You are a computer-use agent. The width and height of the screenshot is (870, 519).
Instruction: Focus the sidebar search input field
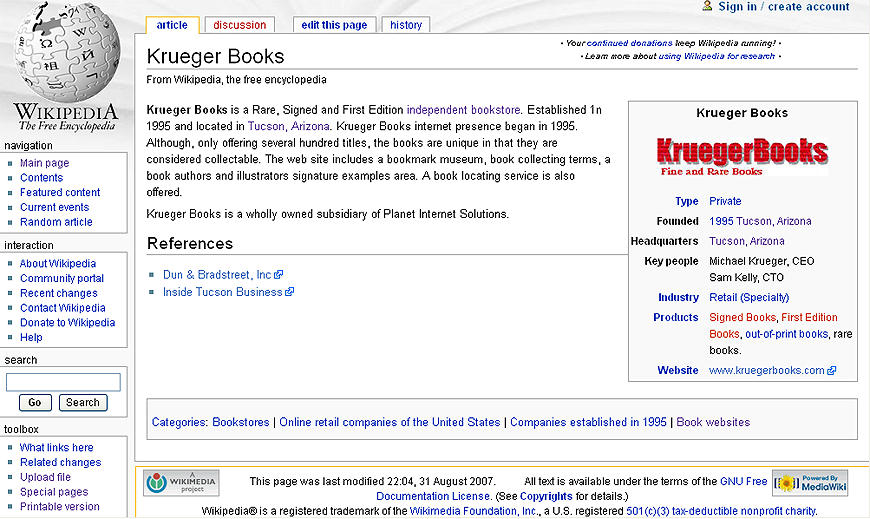click(63, 382)
